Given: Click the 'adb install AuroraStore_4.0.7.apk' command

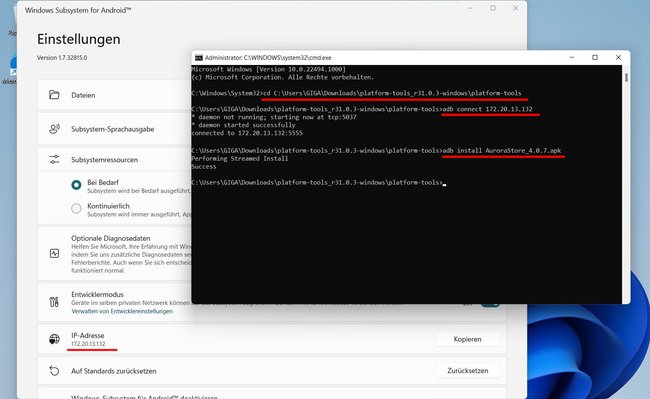Looking at the screenshot, I should pos(502,150).
